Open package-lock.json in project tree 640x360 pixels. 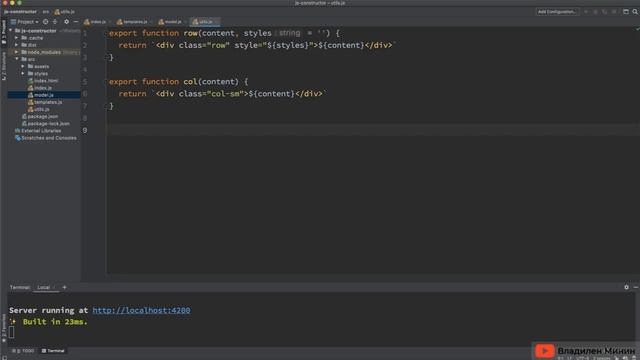click(x=46, y=124)
